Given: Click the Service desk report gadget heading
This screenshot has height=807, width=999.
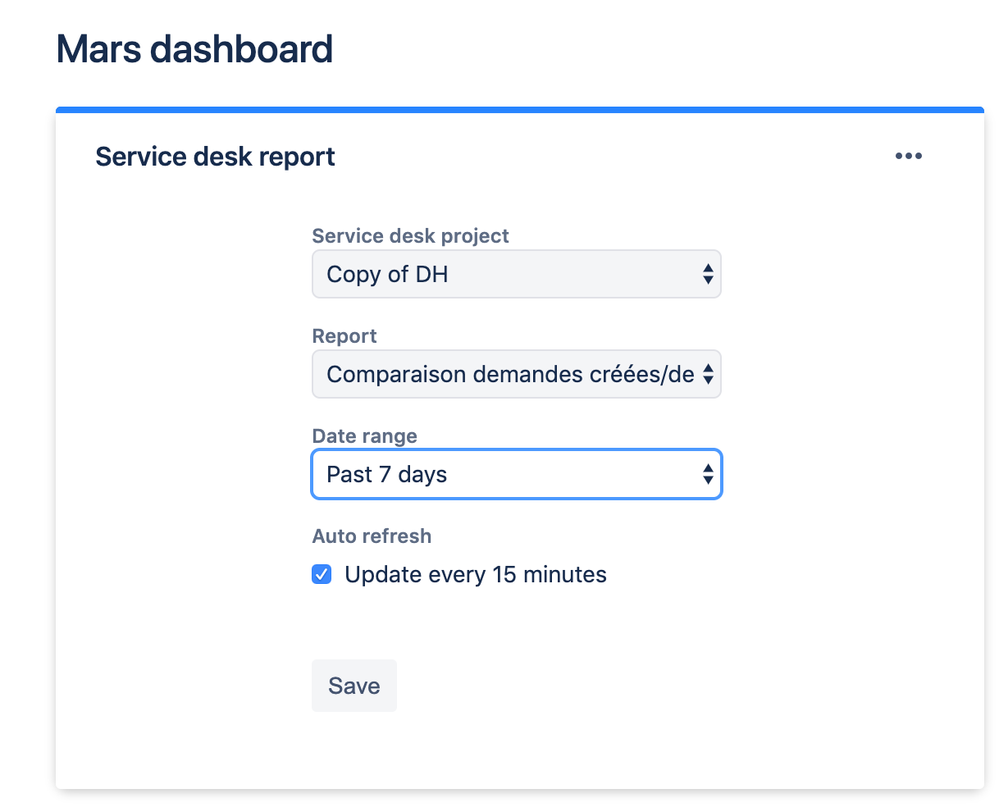Looking at the screenshot, I should (215, 157).
